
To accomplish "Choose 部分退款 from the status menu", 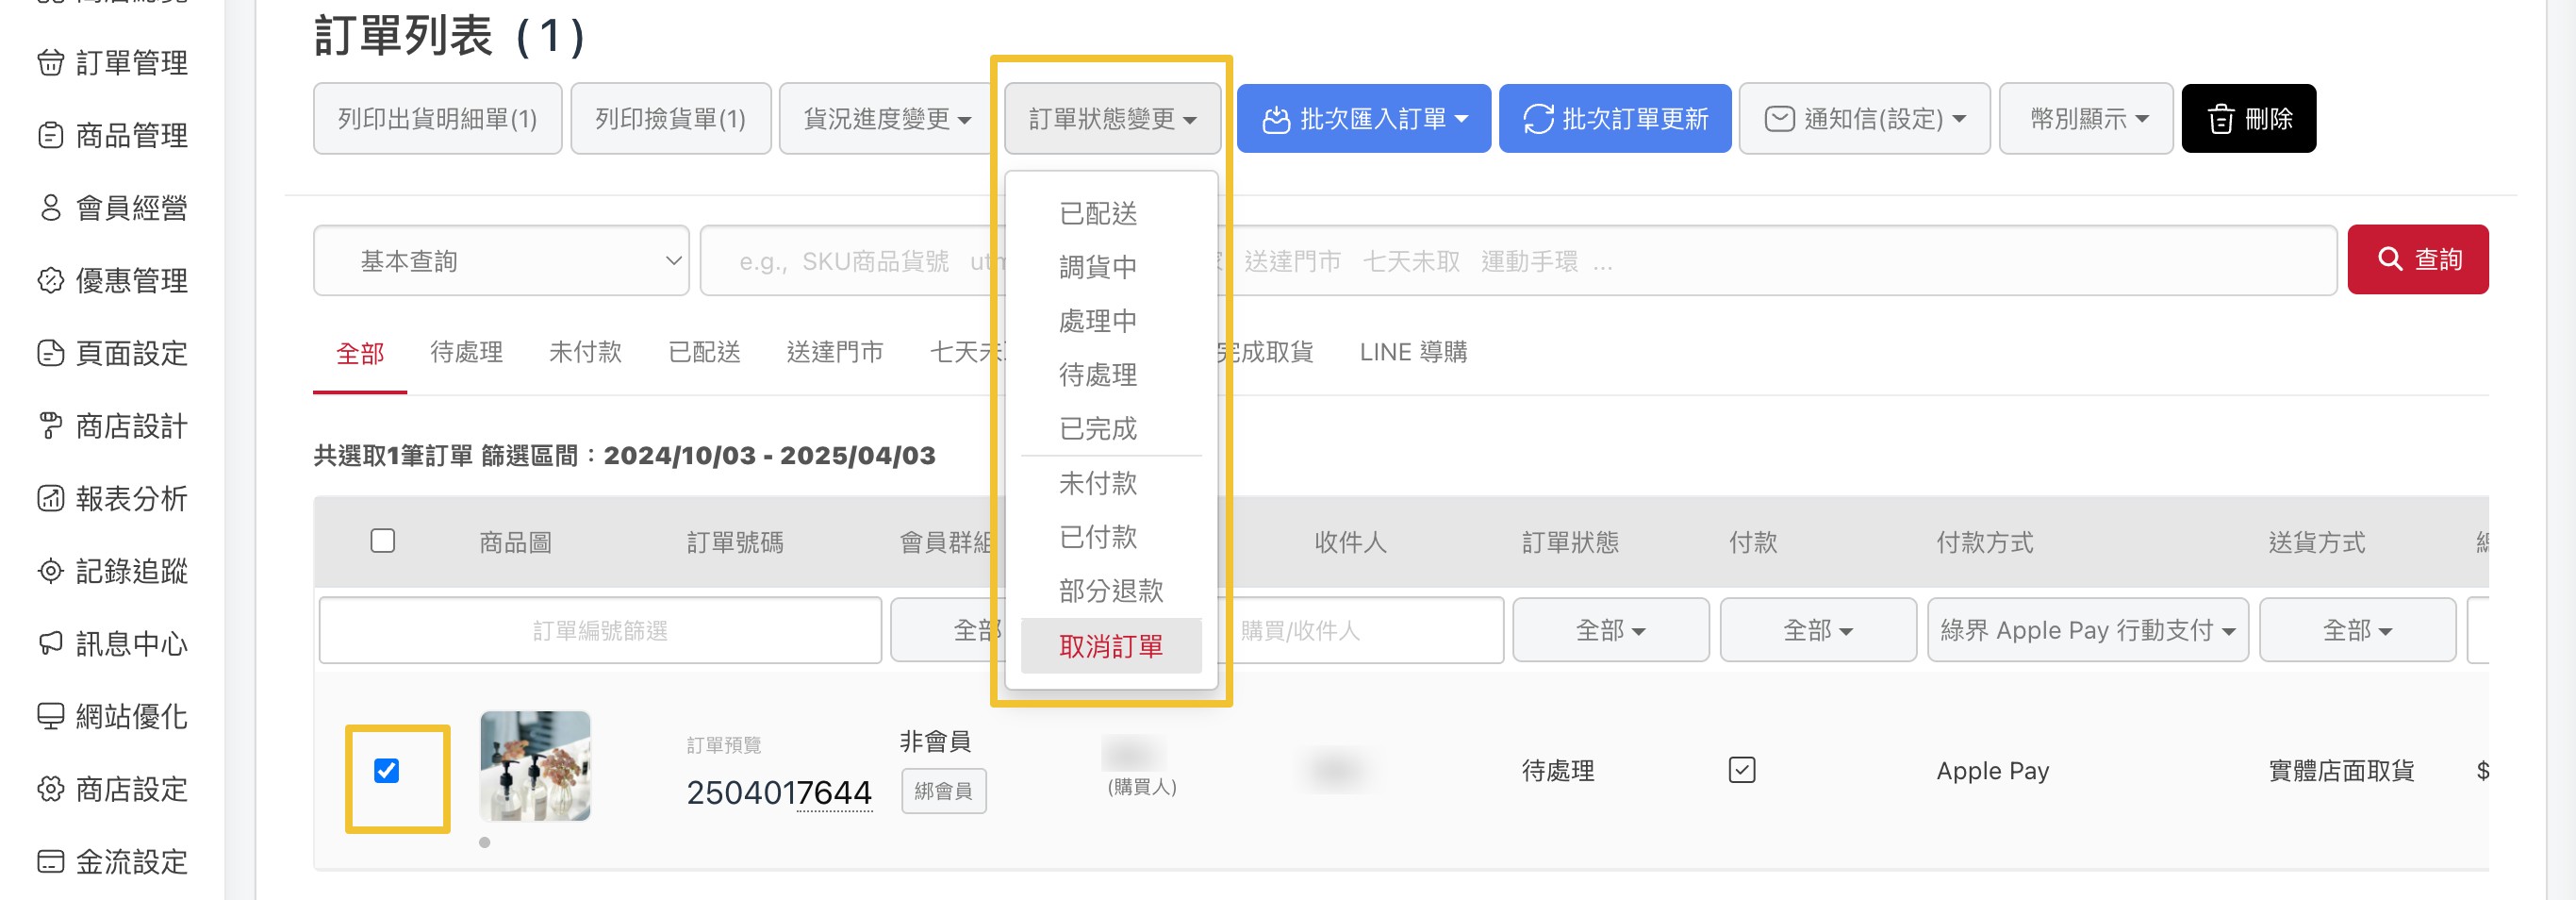I will click(1111, 591).
